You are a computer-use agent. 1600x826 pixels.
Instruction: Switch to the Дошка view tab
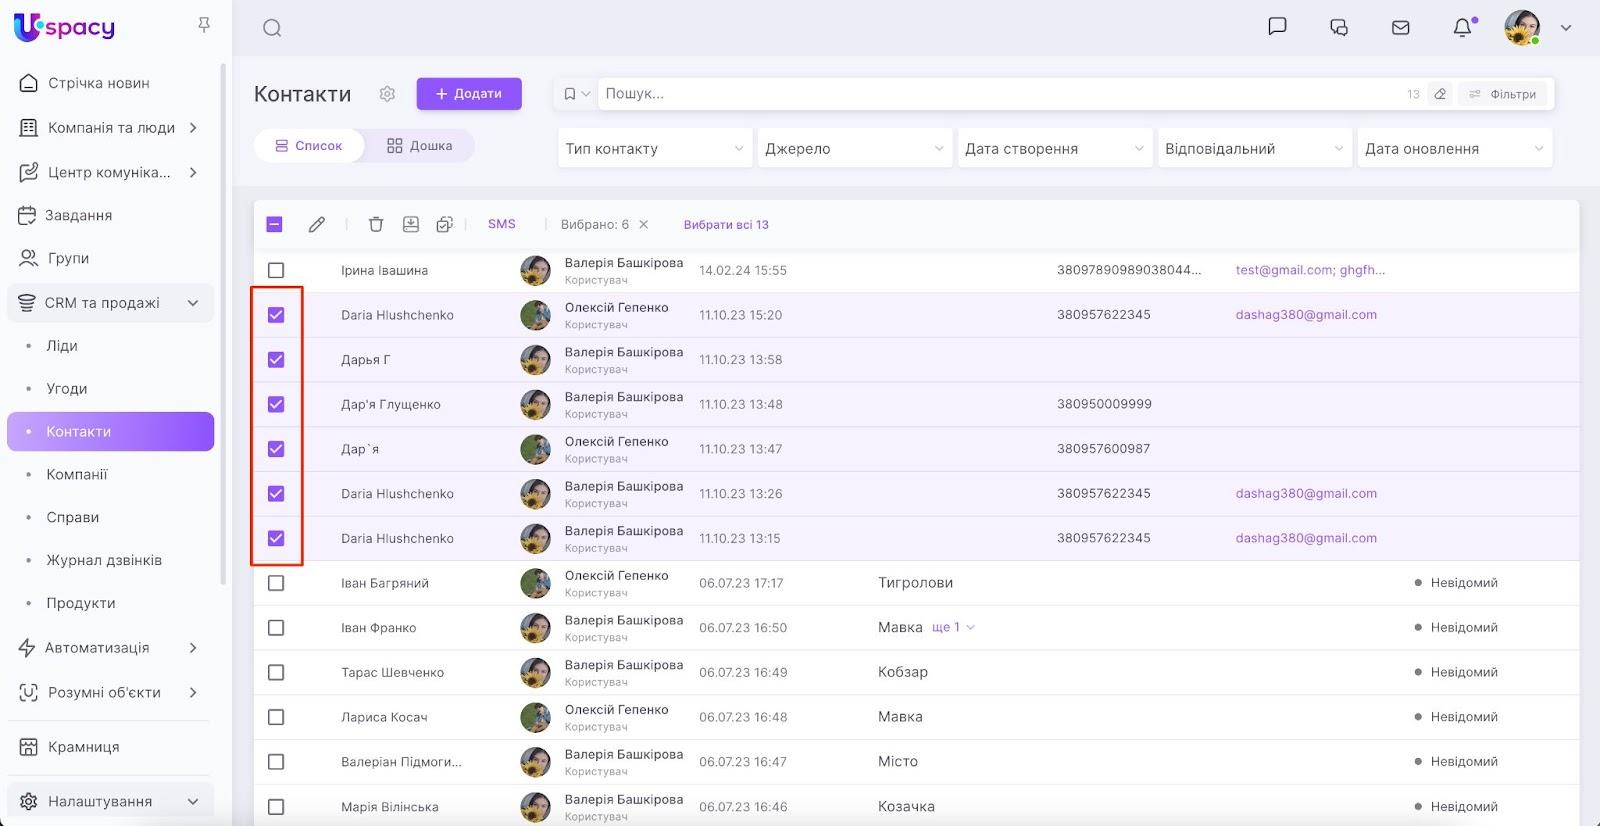[420, 146]
